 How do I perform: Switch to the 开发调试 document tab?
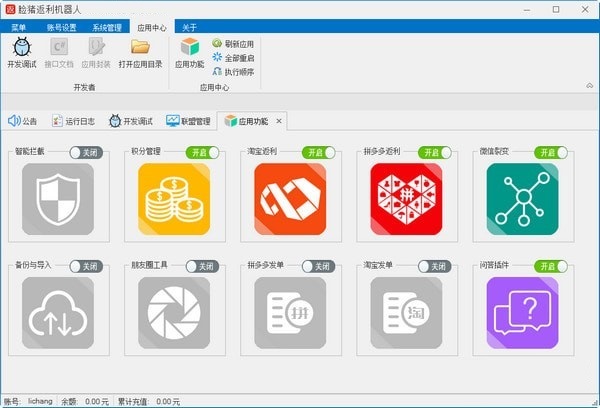tap(131, 121)
